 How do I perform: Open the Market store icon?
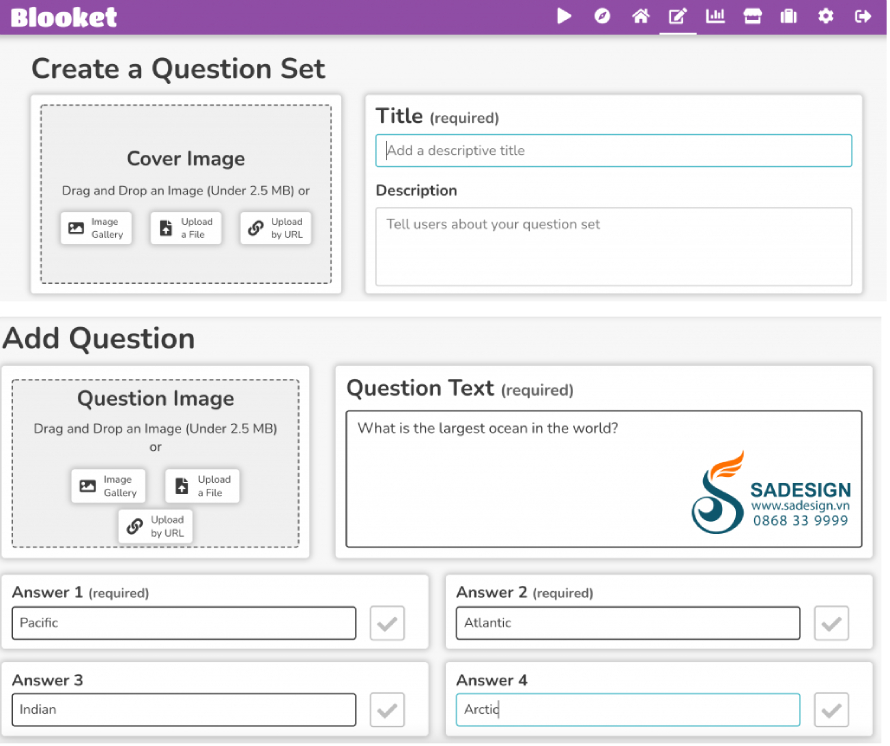click(x=753, y=16)
